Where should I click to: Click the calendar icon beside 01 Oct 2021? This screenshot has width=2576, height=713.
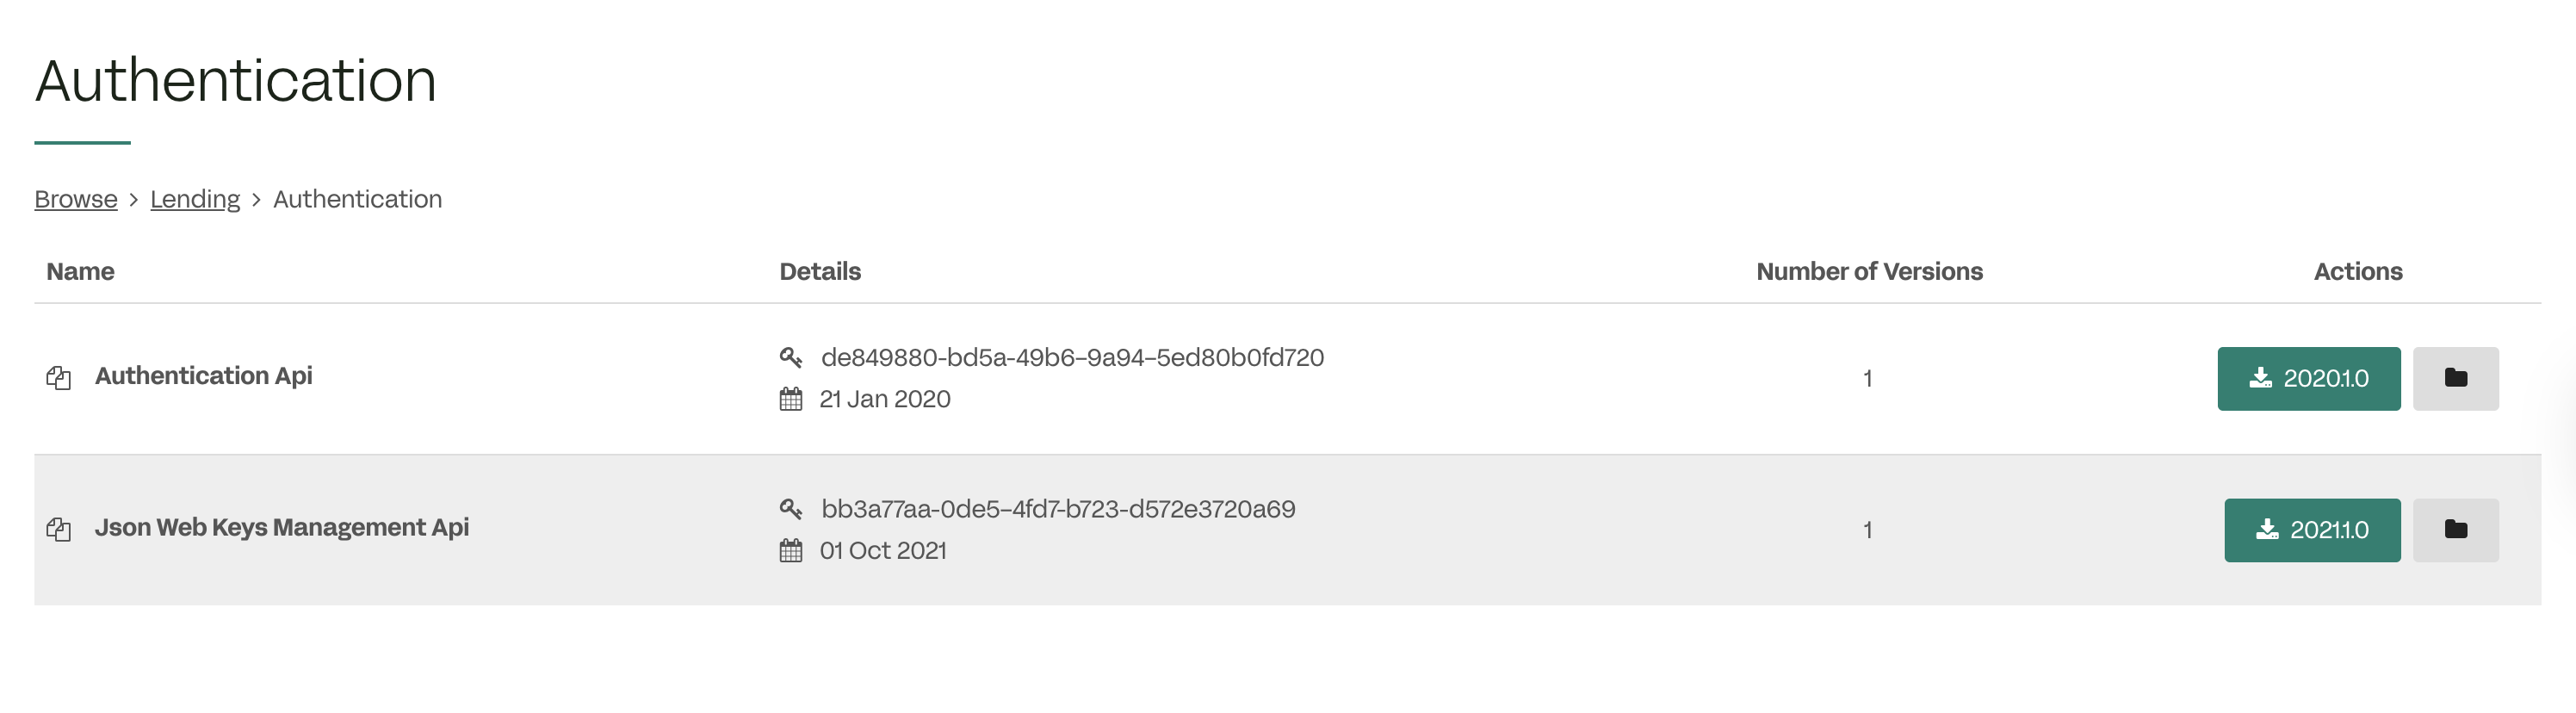(791, 549)
